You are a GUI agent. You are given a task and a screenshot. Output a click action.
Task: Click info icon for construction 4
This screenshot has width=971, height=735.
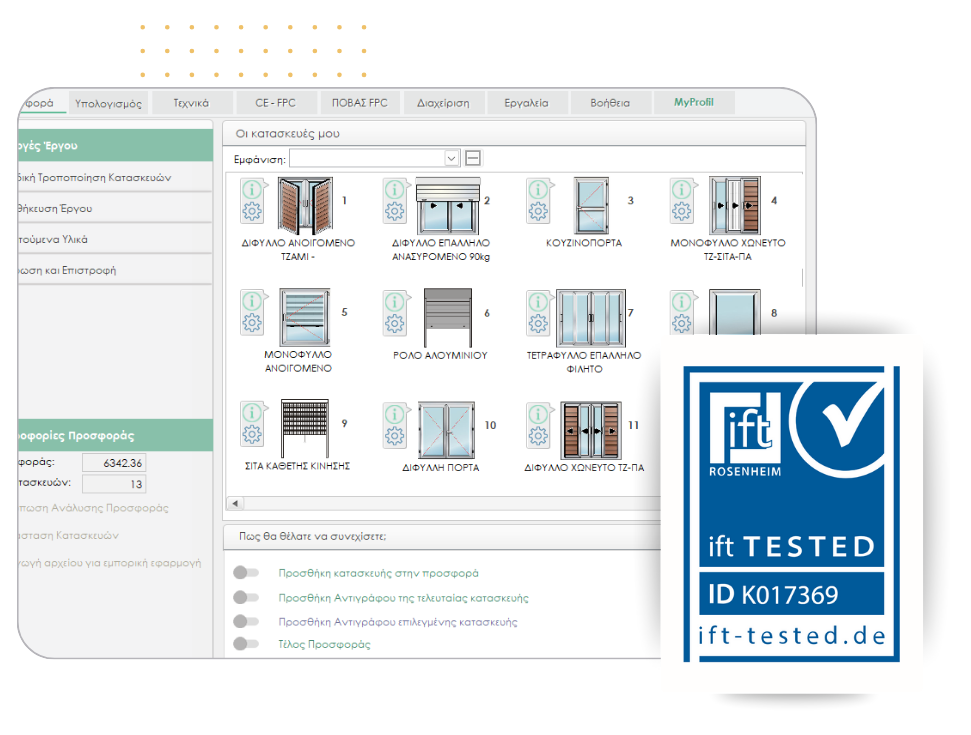coord(682,188)
